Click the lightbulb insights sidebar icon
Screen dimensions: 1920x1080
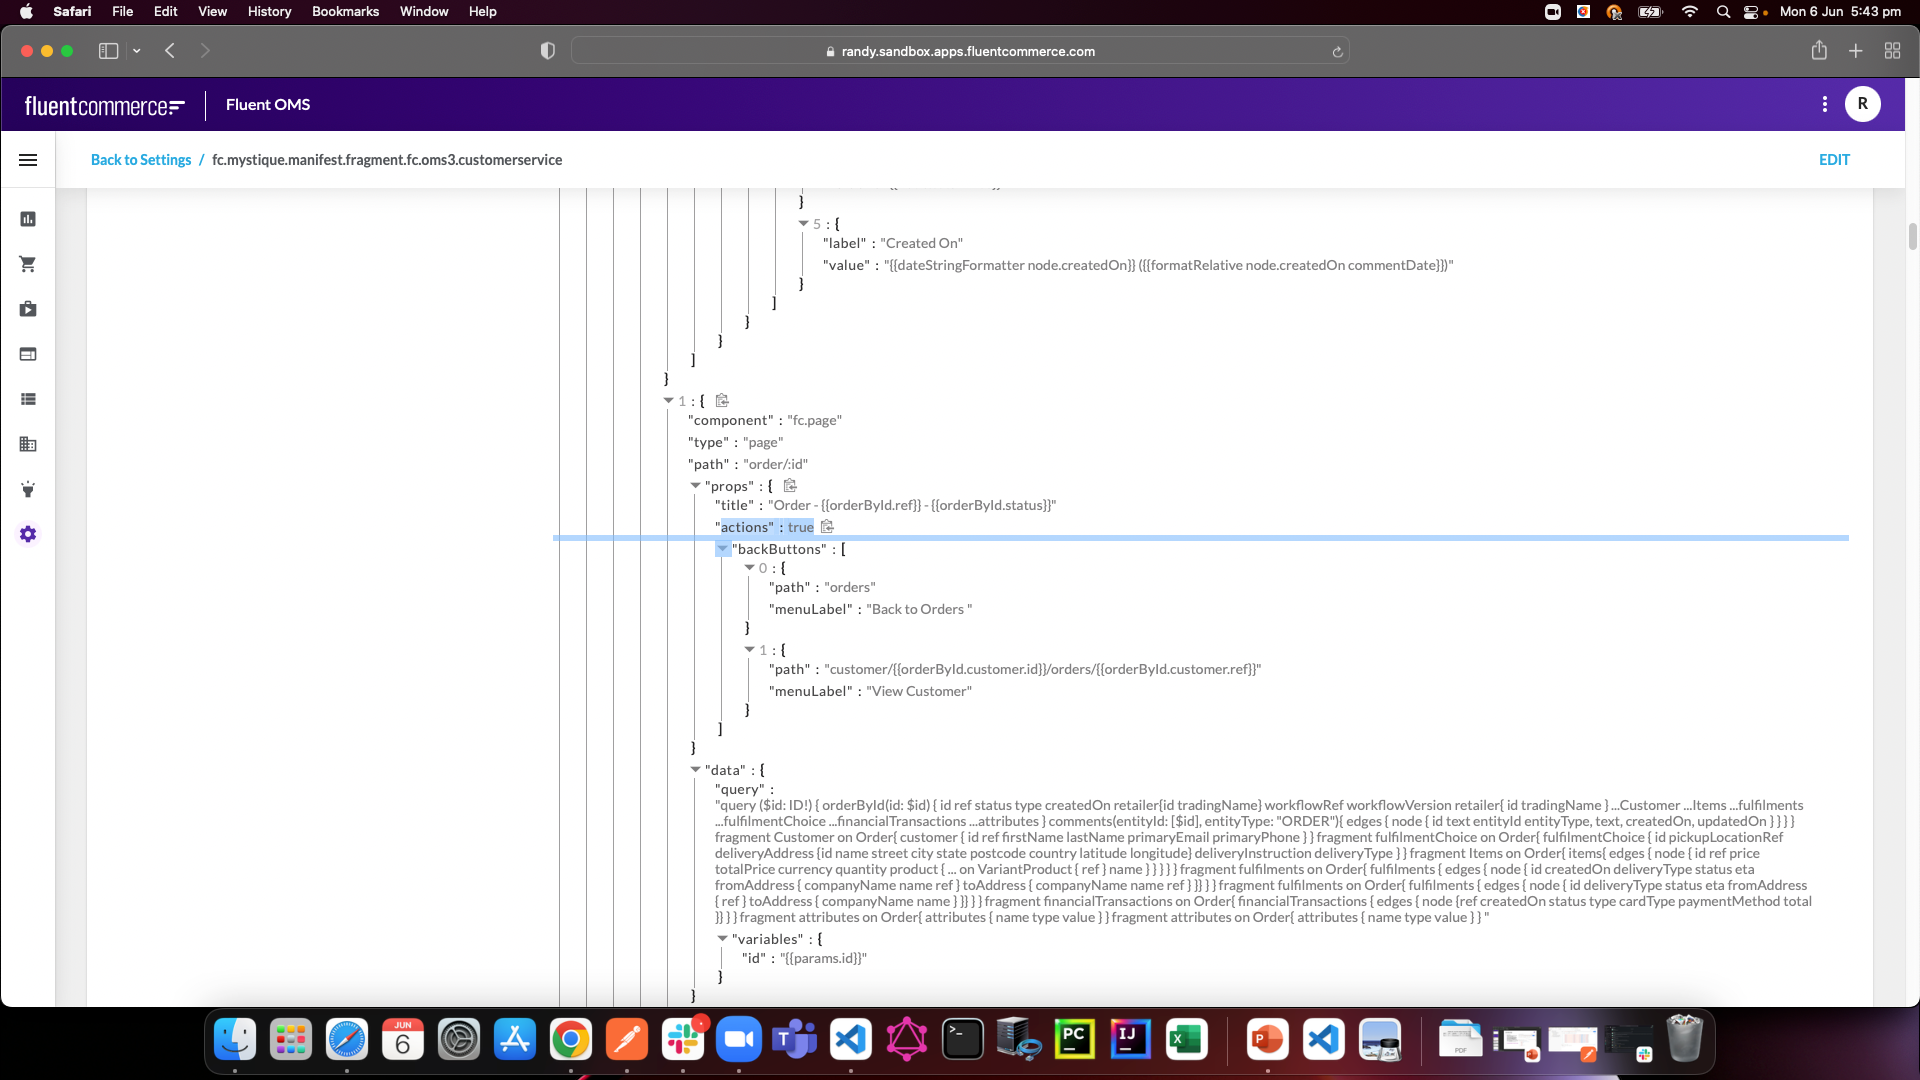click(x=28, y=489)
